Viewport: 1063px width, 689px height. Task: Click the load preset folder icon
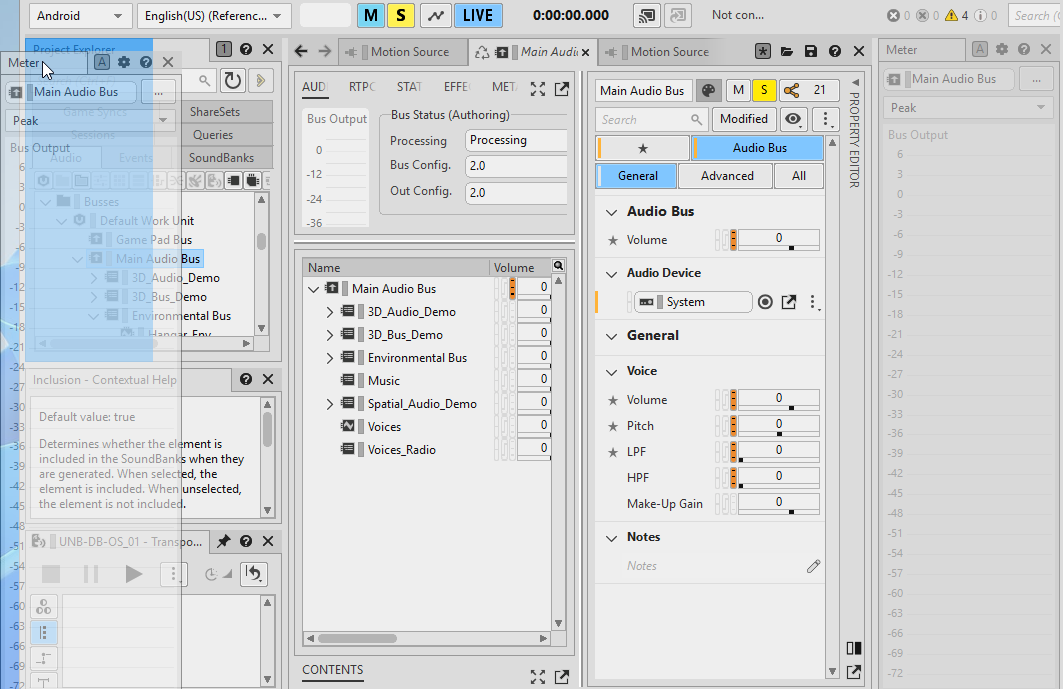click(787, 52)
